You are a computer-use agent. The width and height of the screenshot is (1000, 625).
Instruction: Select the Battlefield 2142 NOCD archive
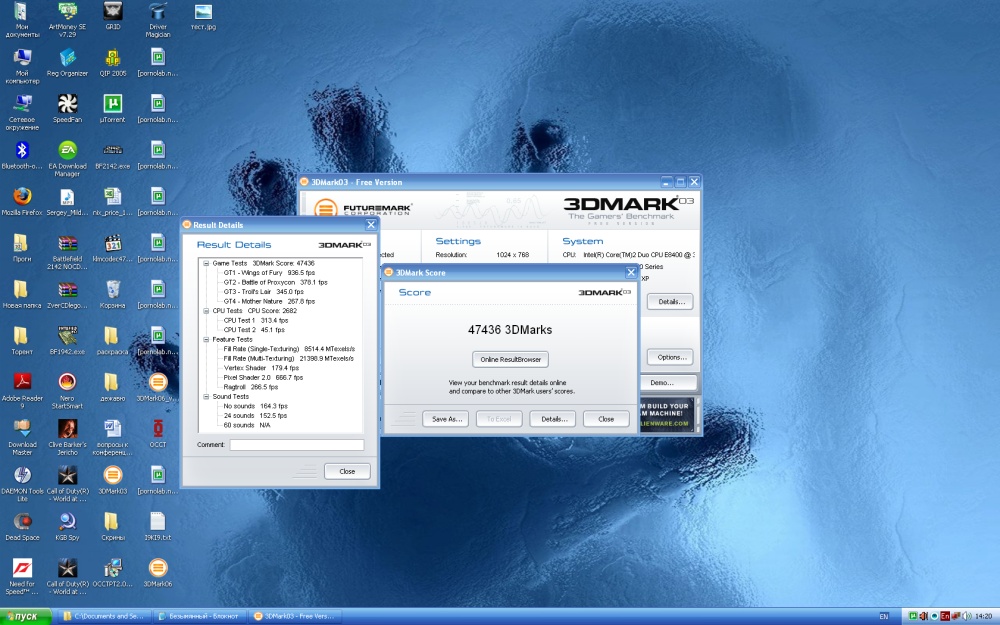(67, 251)
